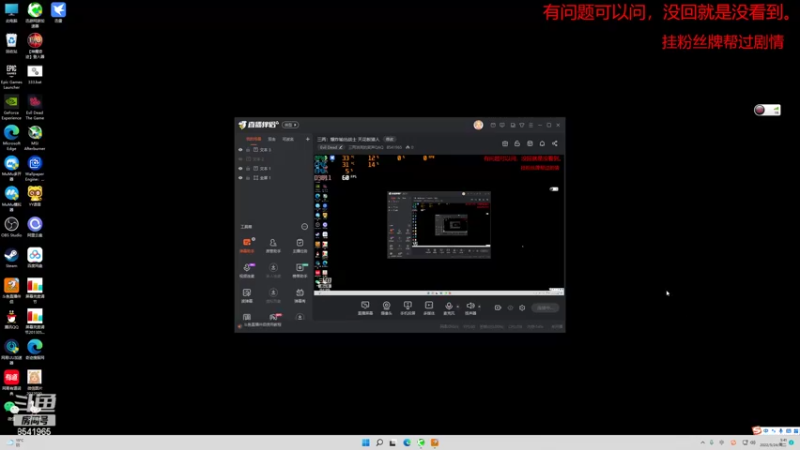Add a new scene with plus icon

[307, 139]
